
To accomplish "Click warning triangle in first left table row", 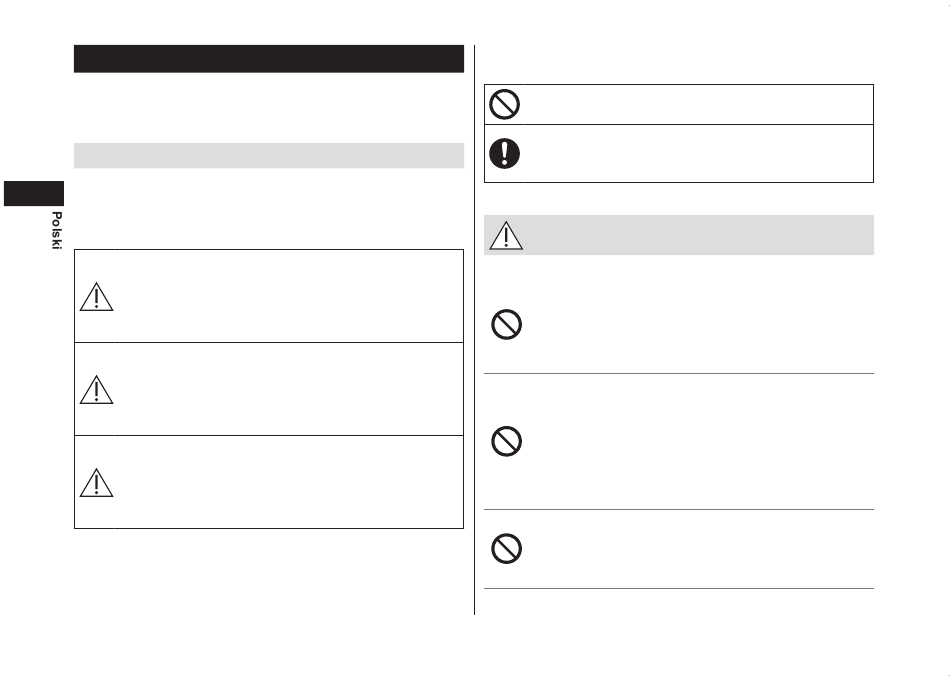I will tap(96, 297).
